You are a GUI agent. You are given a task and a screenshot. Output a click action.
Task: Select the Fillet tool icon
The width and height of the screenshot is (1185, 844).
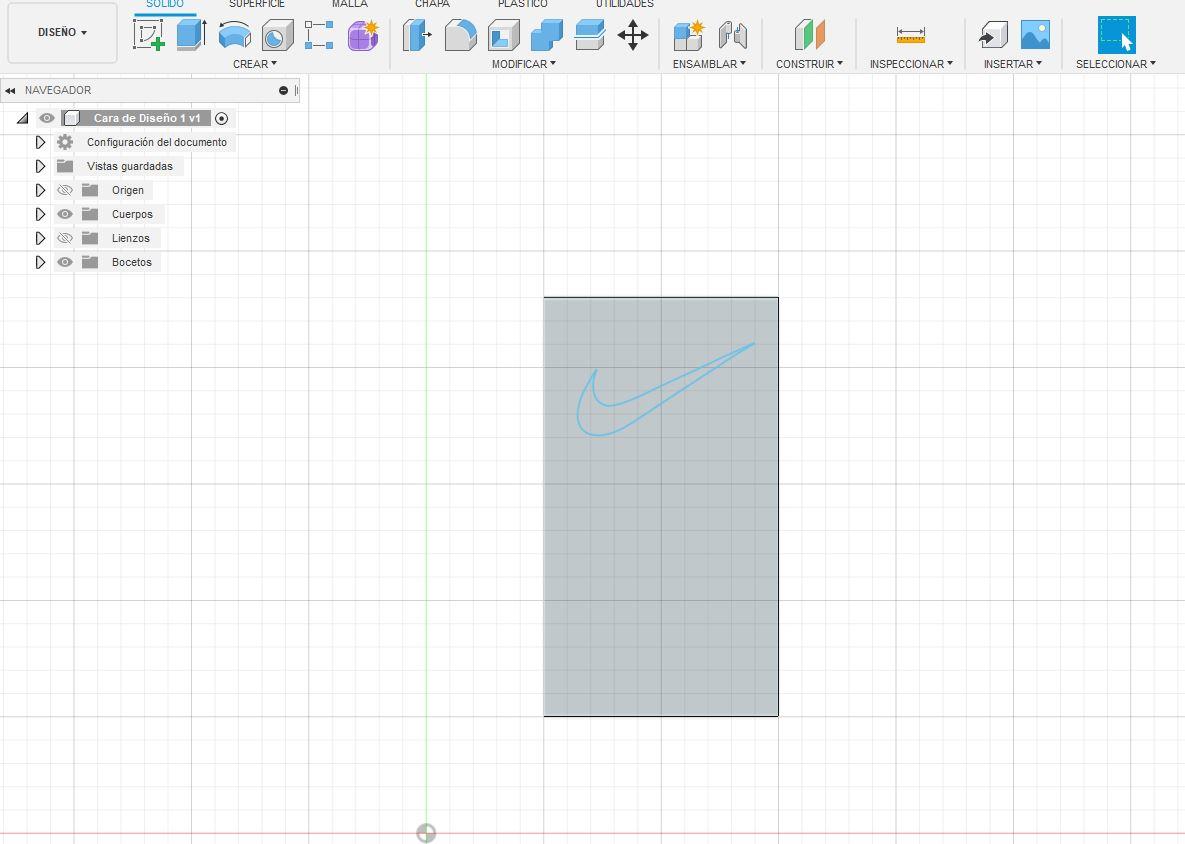tap(460, 35)
